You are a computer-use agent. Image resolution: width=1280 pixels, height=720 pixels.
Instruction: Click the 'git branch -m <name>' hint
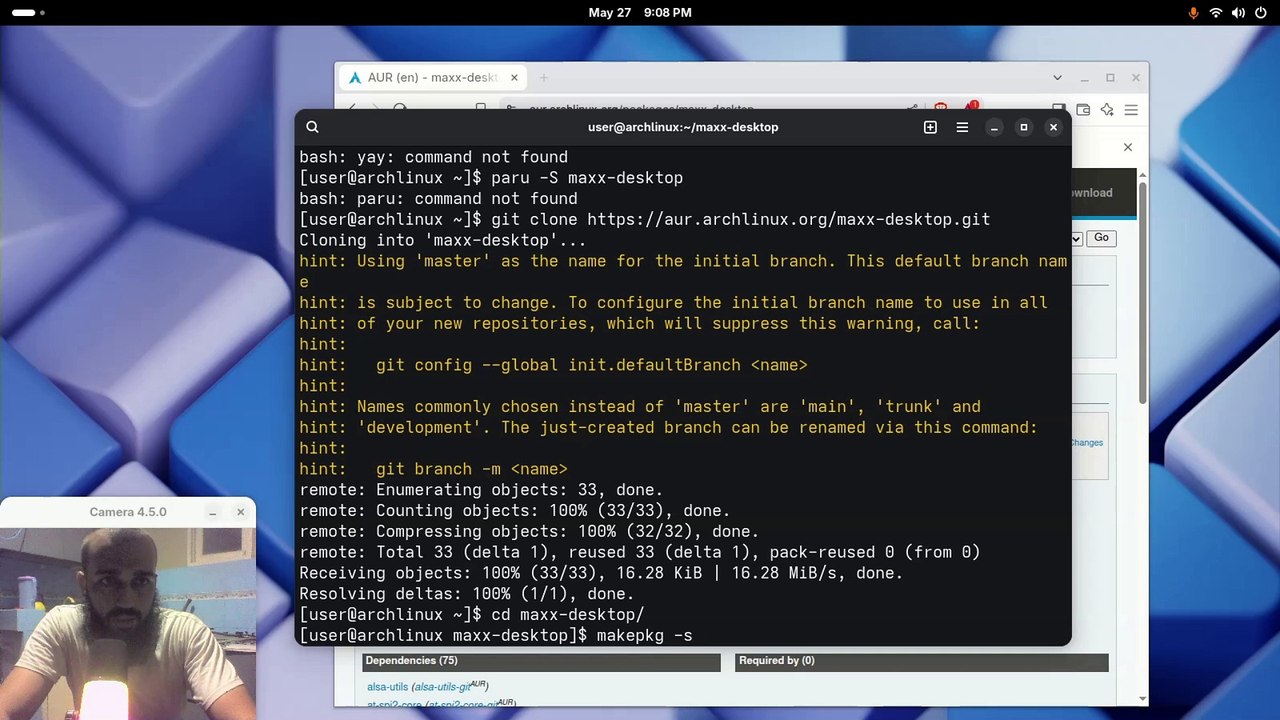433,469
